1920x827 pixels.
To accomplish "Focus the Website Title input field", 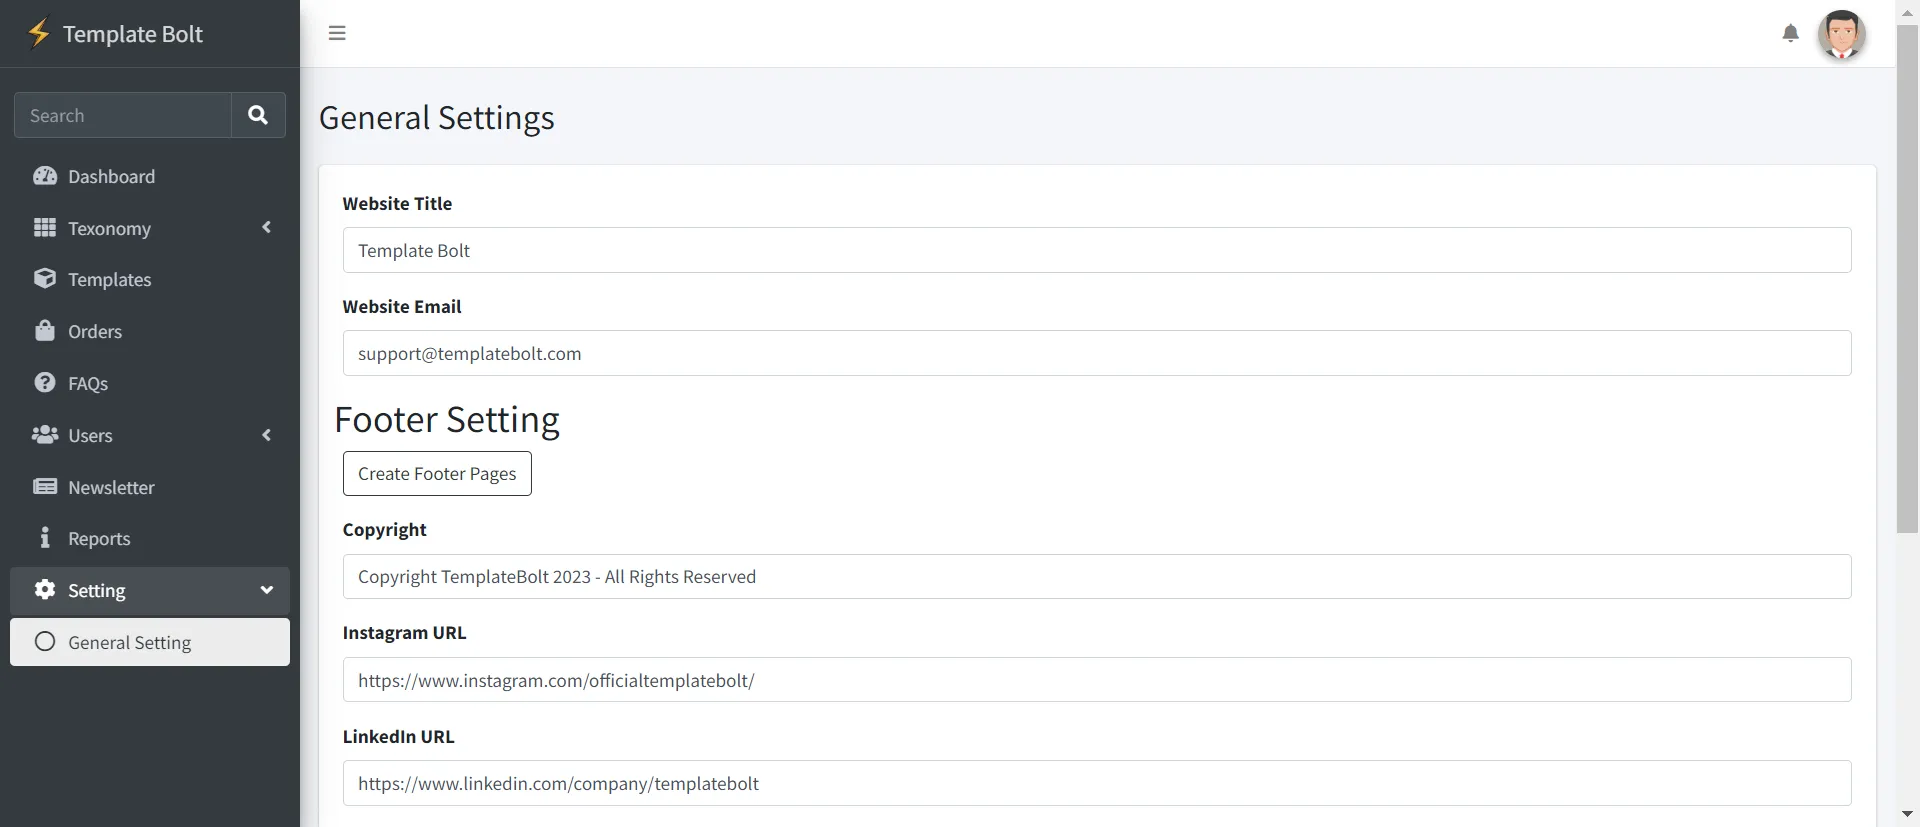I will [x=1096, y=250].
